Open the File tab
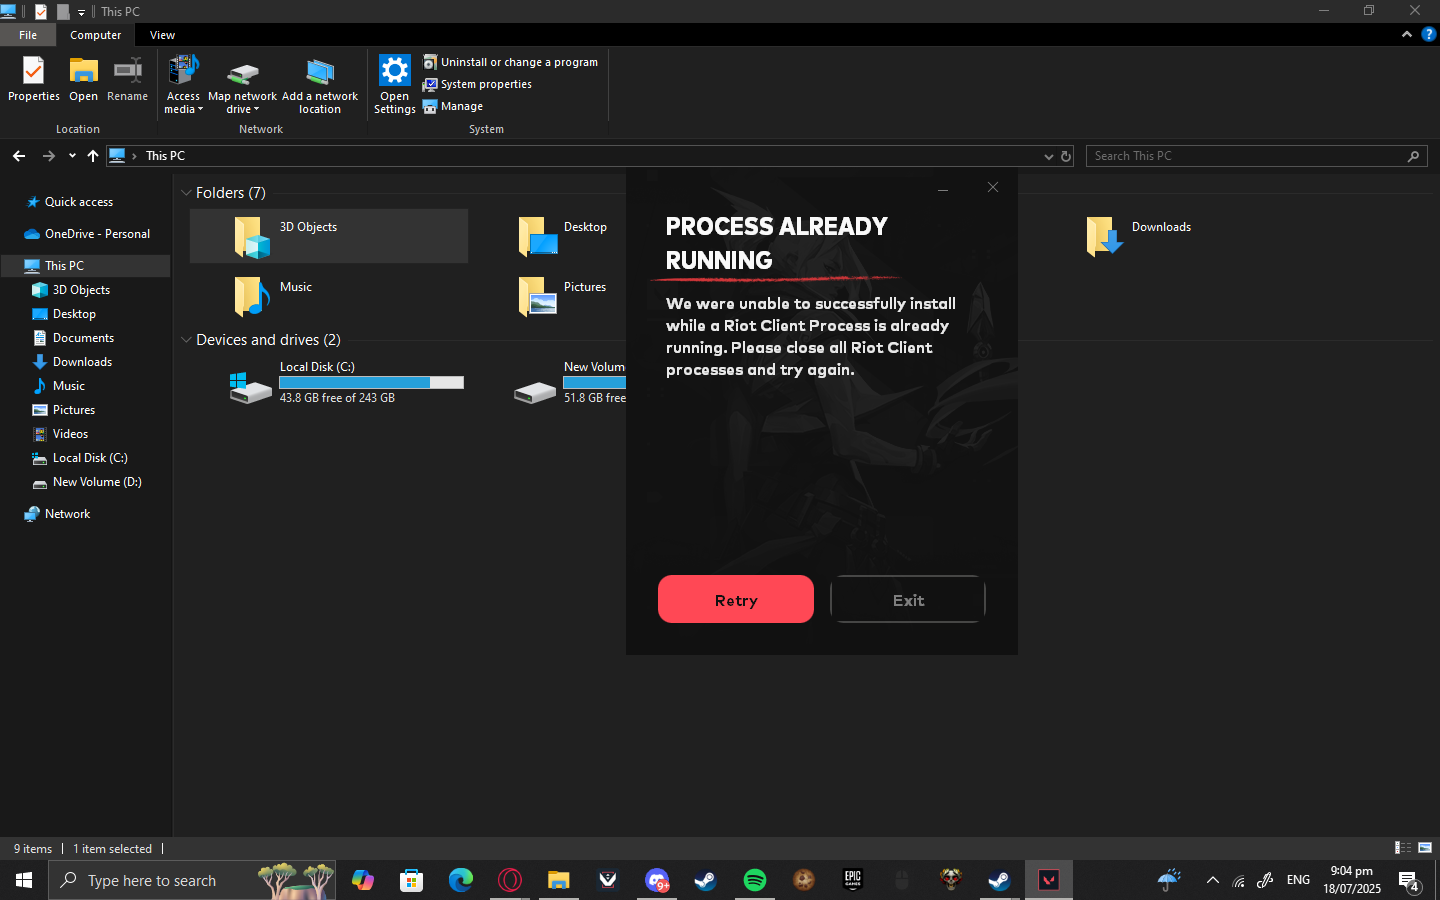This screenshot has height=900, width=1440. (28, 35)
